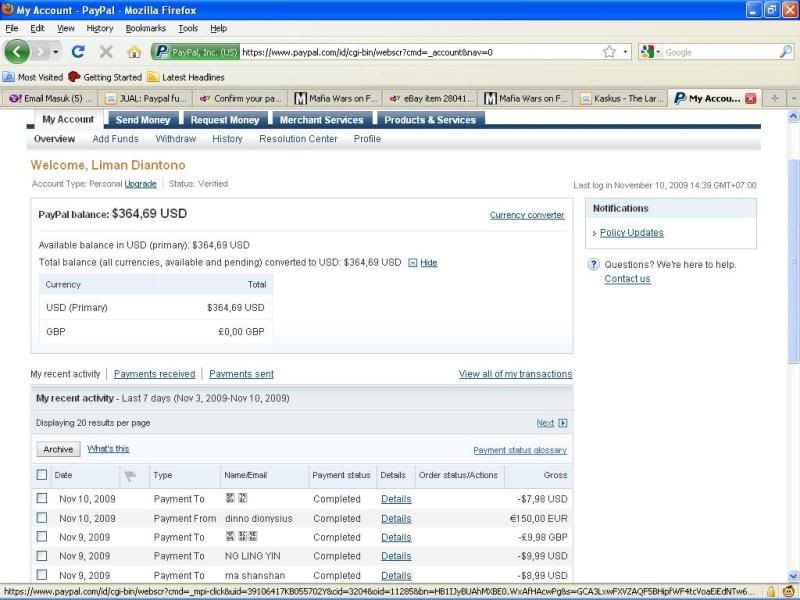Click the PayPal, Inc. site identity badge
Screen dimensions: 800x600
point(196,52)
